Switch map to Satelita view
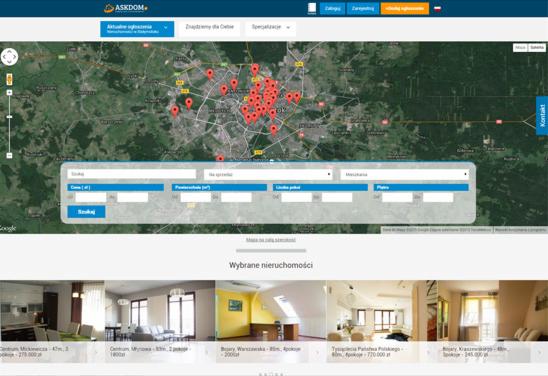Screen dimensions: 548x376 pos(537,48)
